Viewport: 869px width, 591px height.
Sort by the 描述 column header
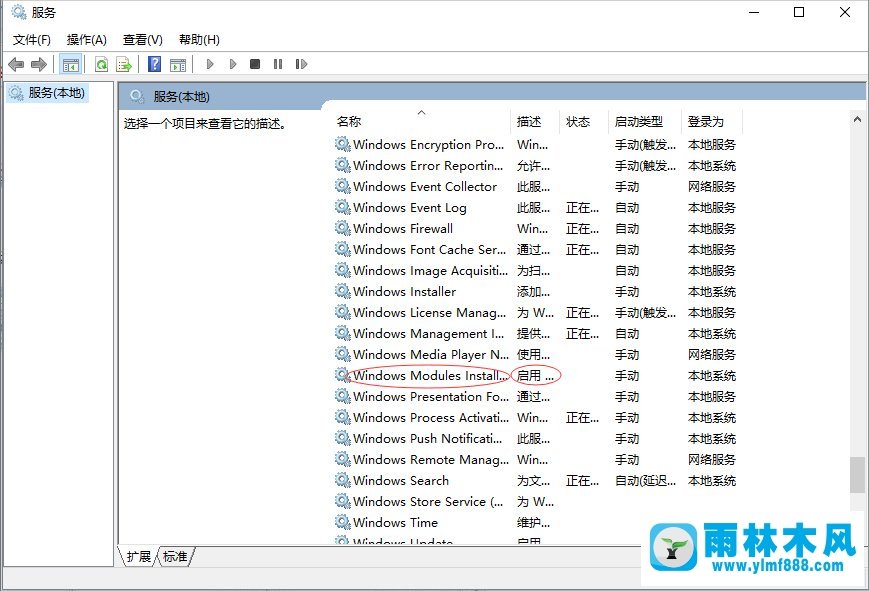point(534,121)
